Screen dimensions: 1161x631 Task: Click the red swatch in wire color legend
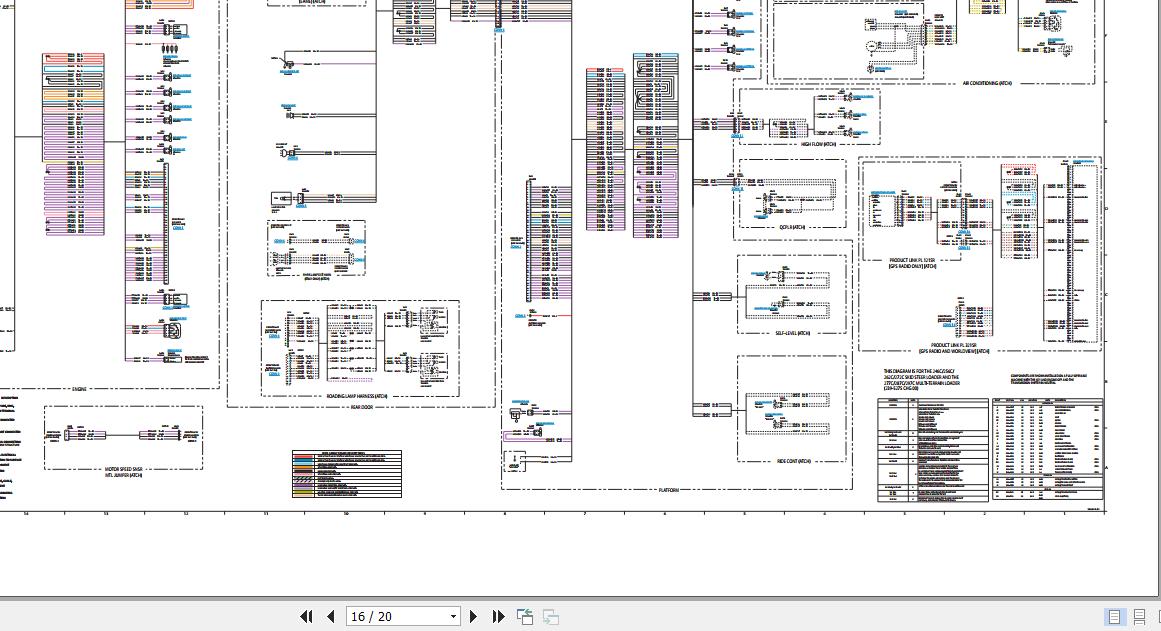pyautogui.click(x=304, y=458)
